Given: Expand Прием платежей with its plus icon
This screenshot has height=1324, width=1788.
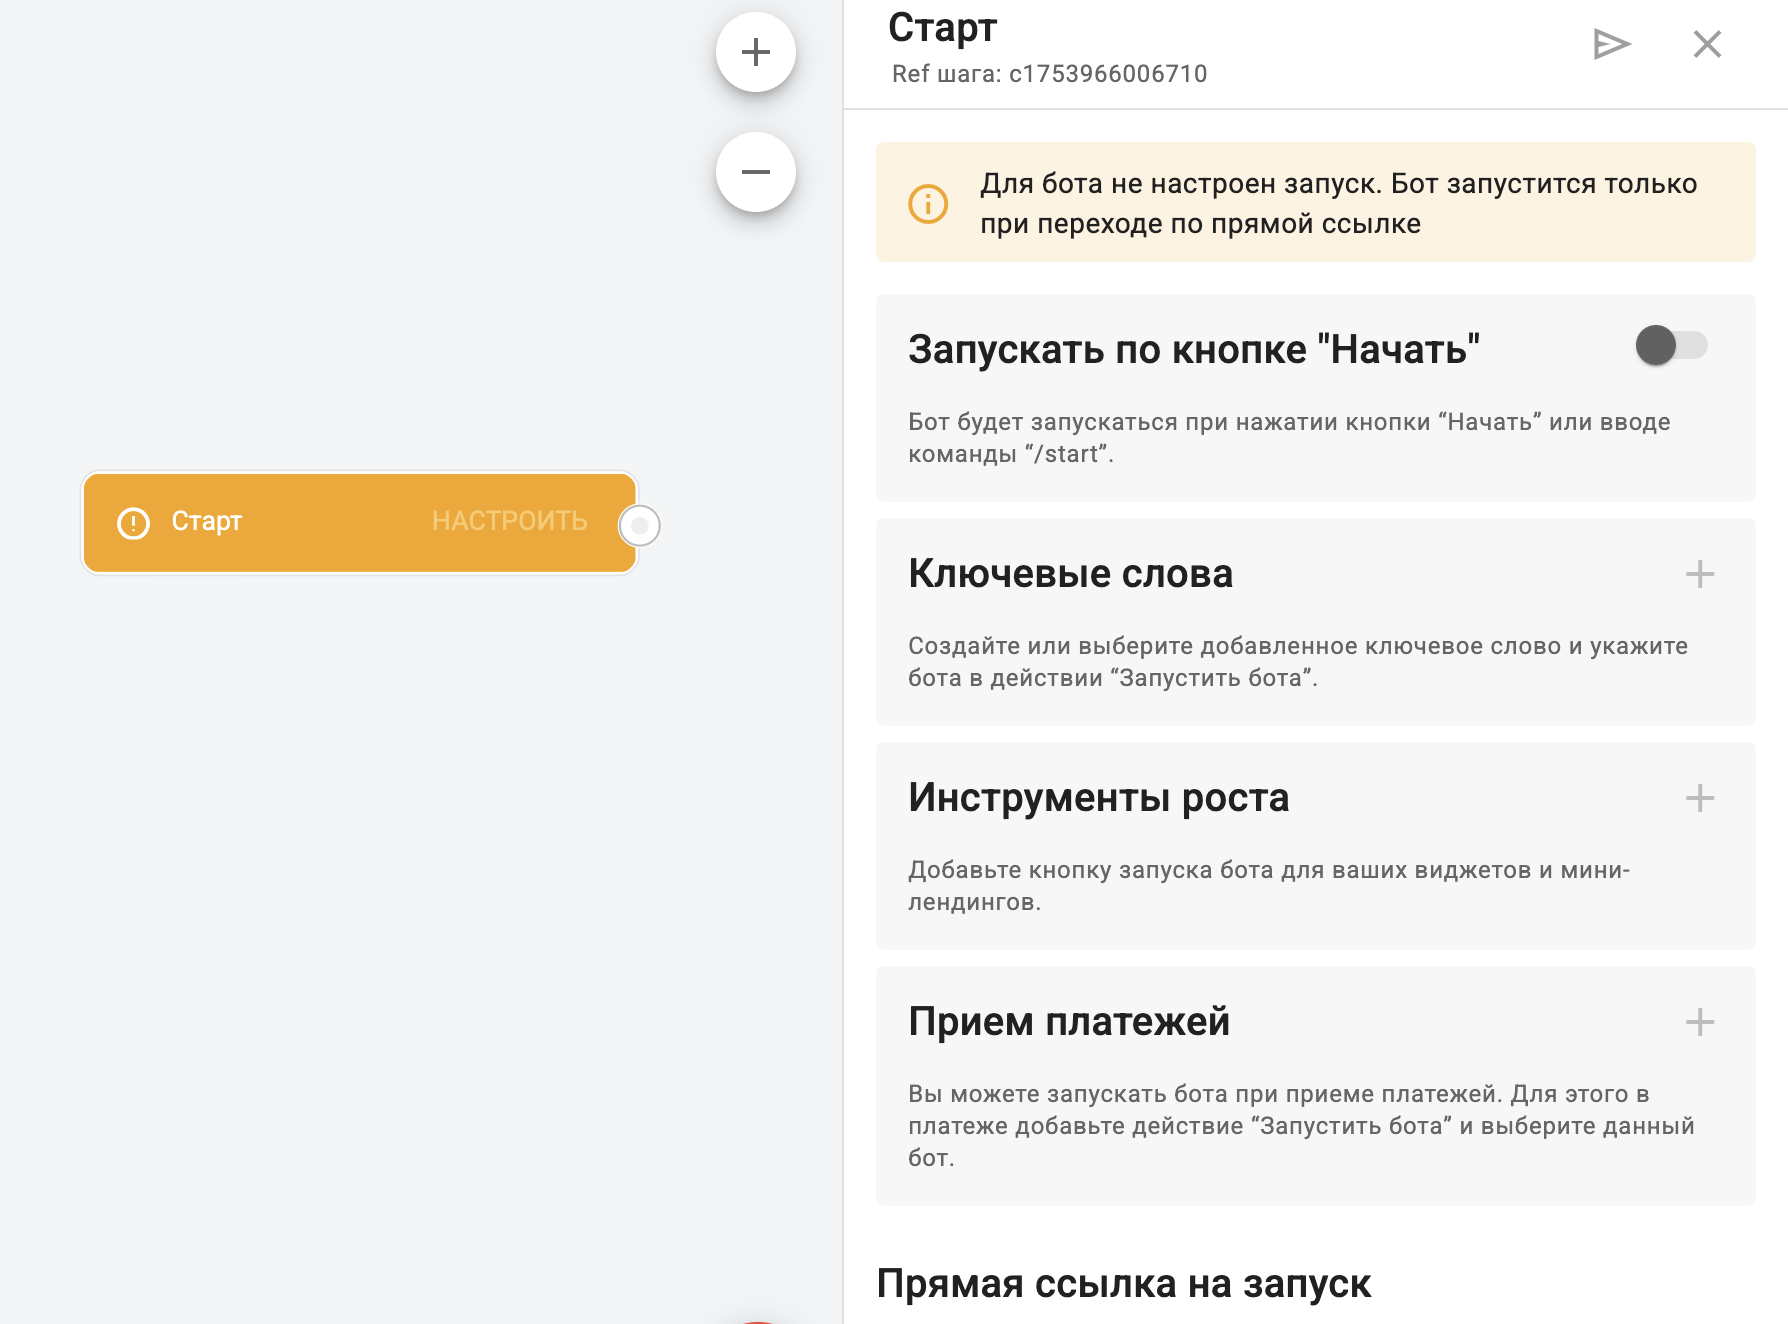Looking at the screenshot, I should point(1699,1022).
